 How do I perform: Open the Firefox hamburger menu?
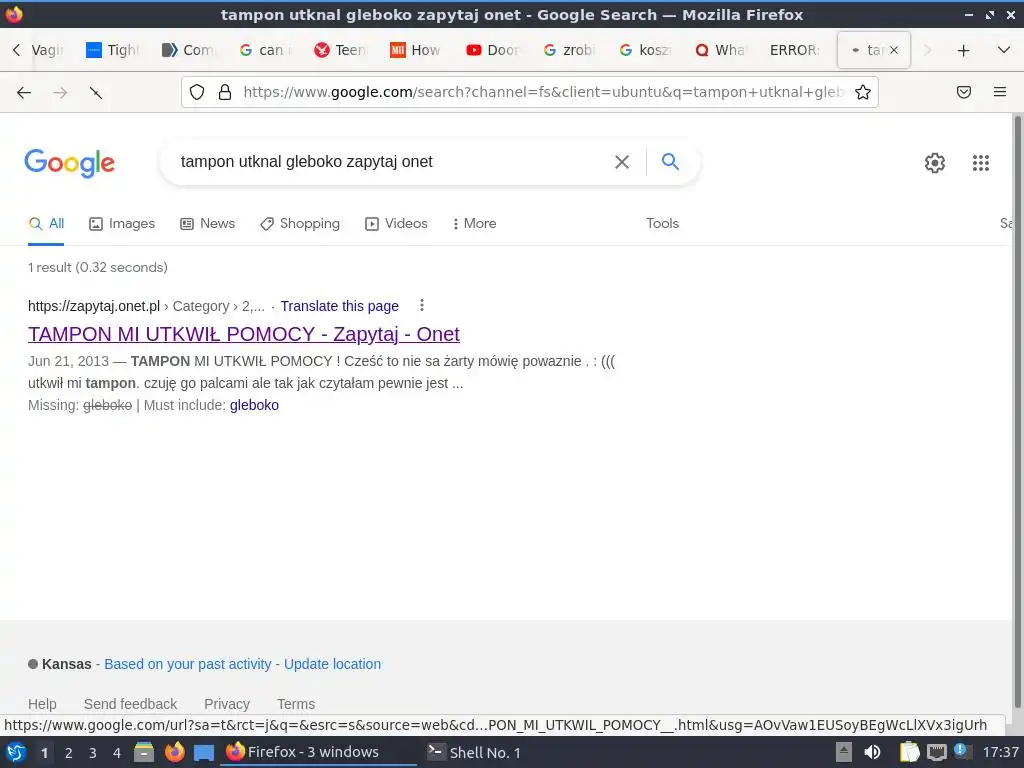point(1000,92)
